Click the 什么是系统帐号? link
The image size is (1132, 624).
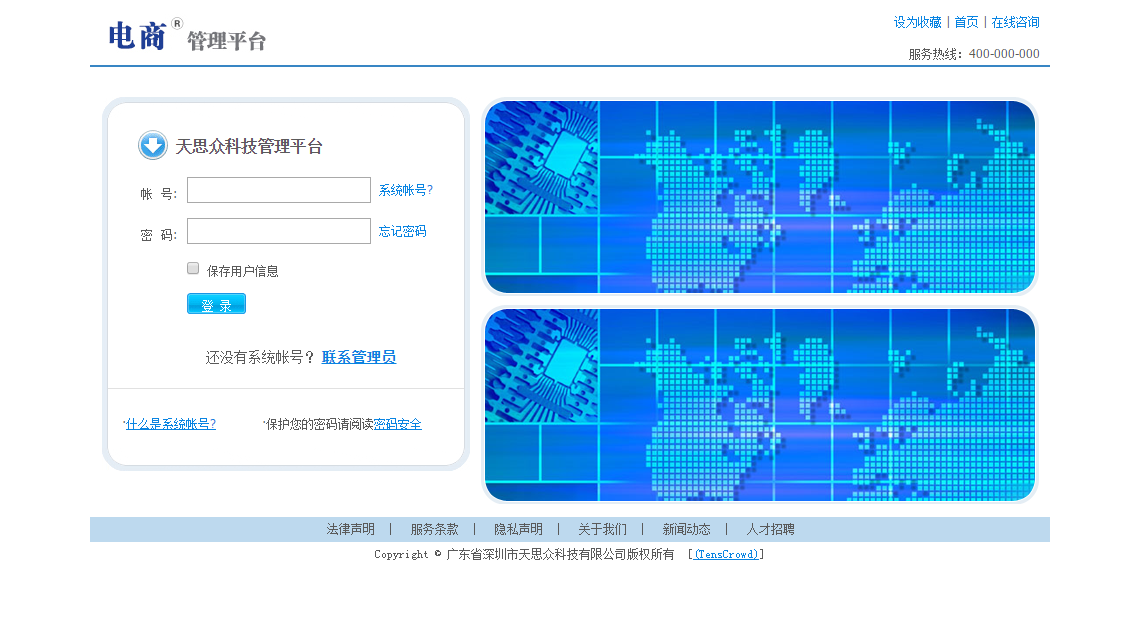tap(169, 423)
